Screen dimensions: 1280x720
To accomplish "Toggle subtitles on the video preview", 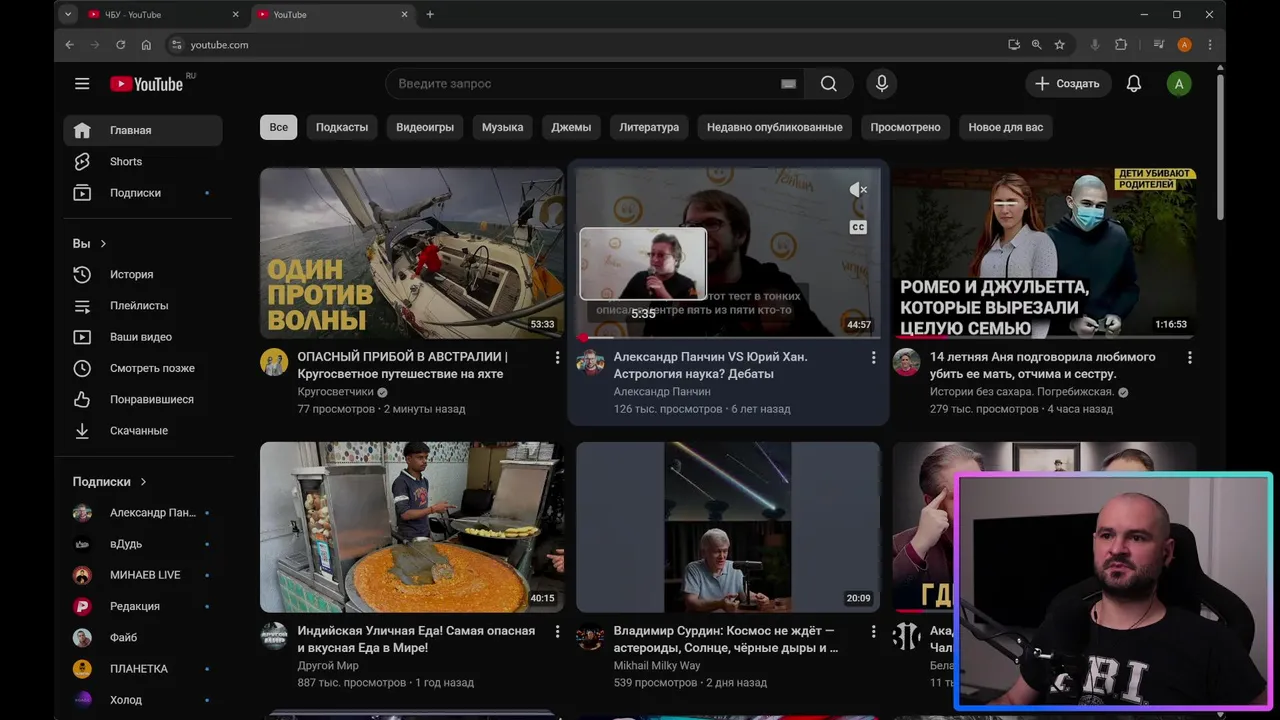I will click(x=858, y=227).
